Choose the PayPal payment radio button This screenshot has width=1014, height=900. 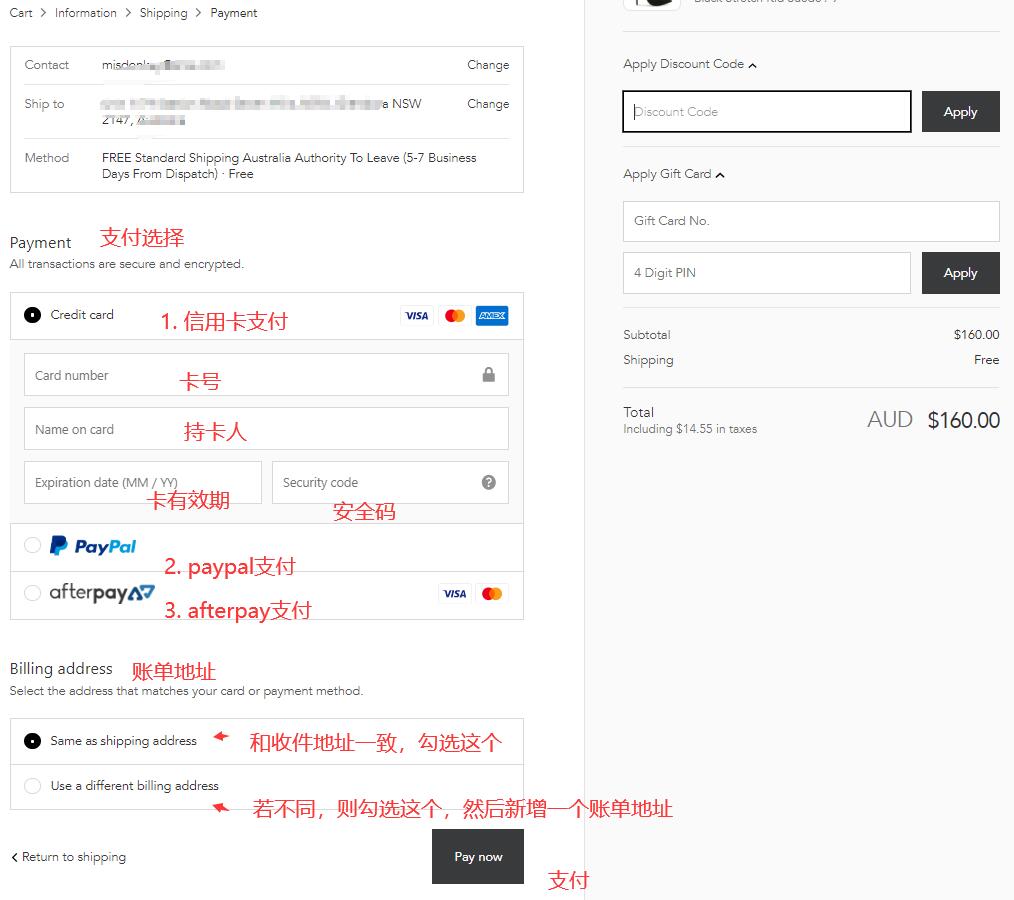click(x=33, y=545)
